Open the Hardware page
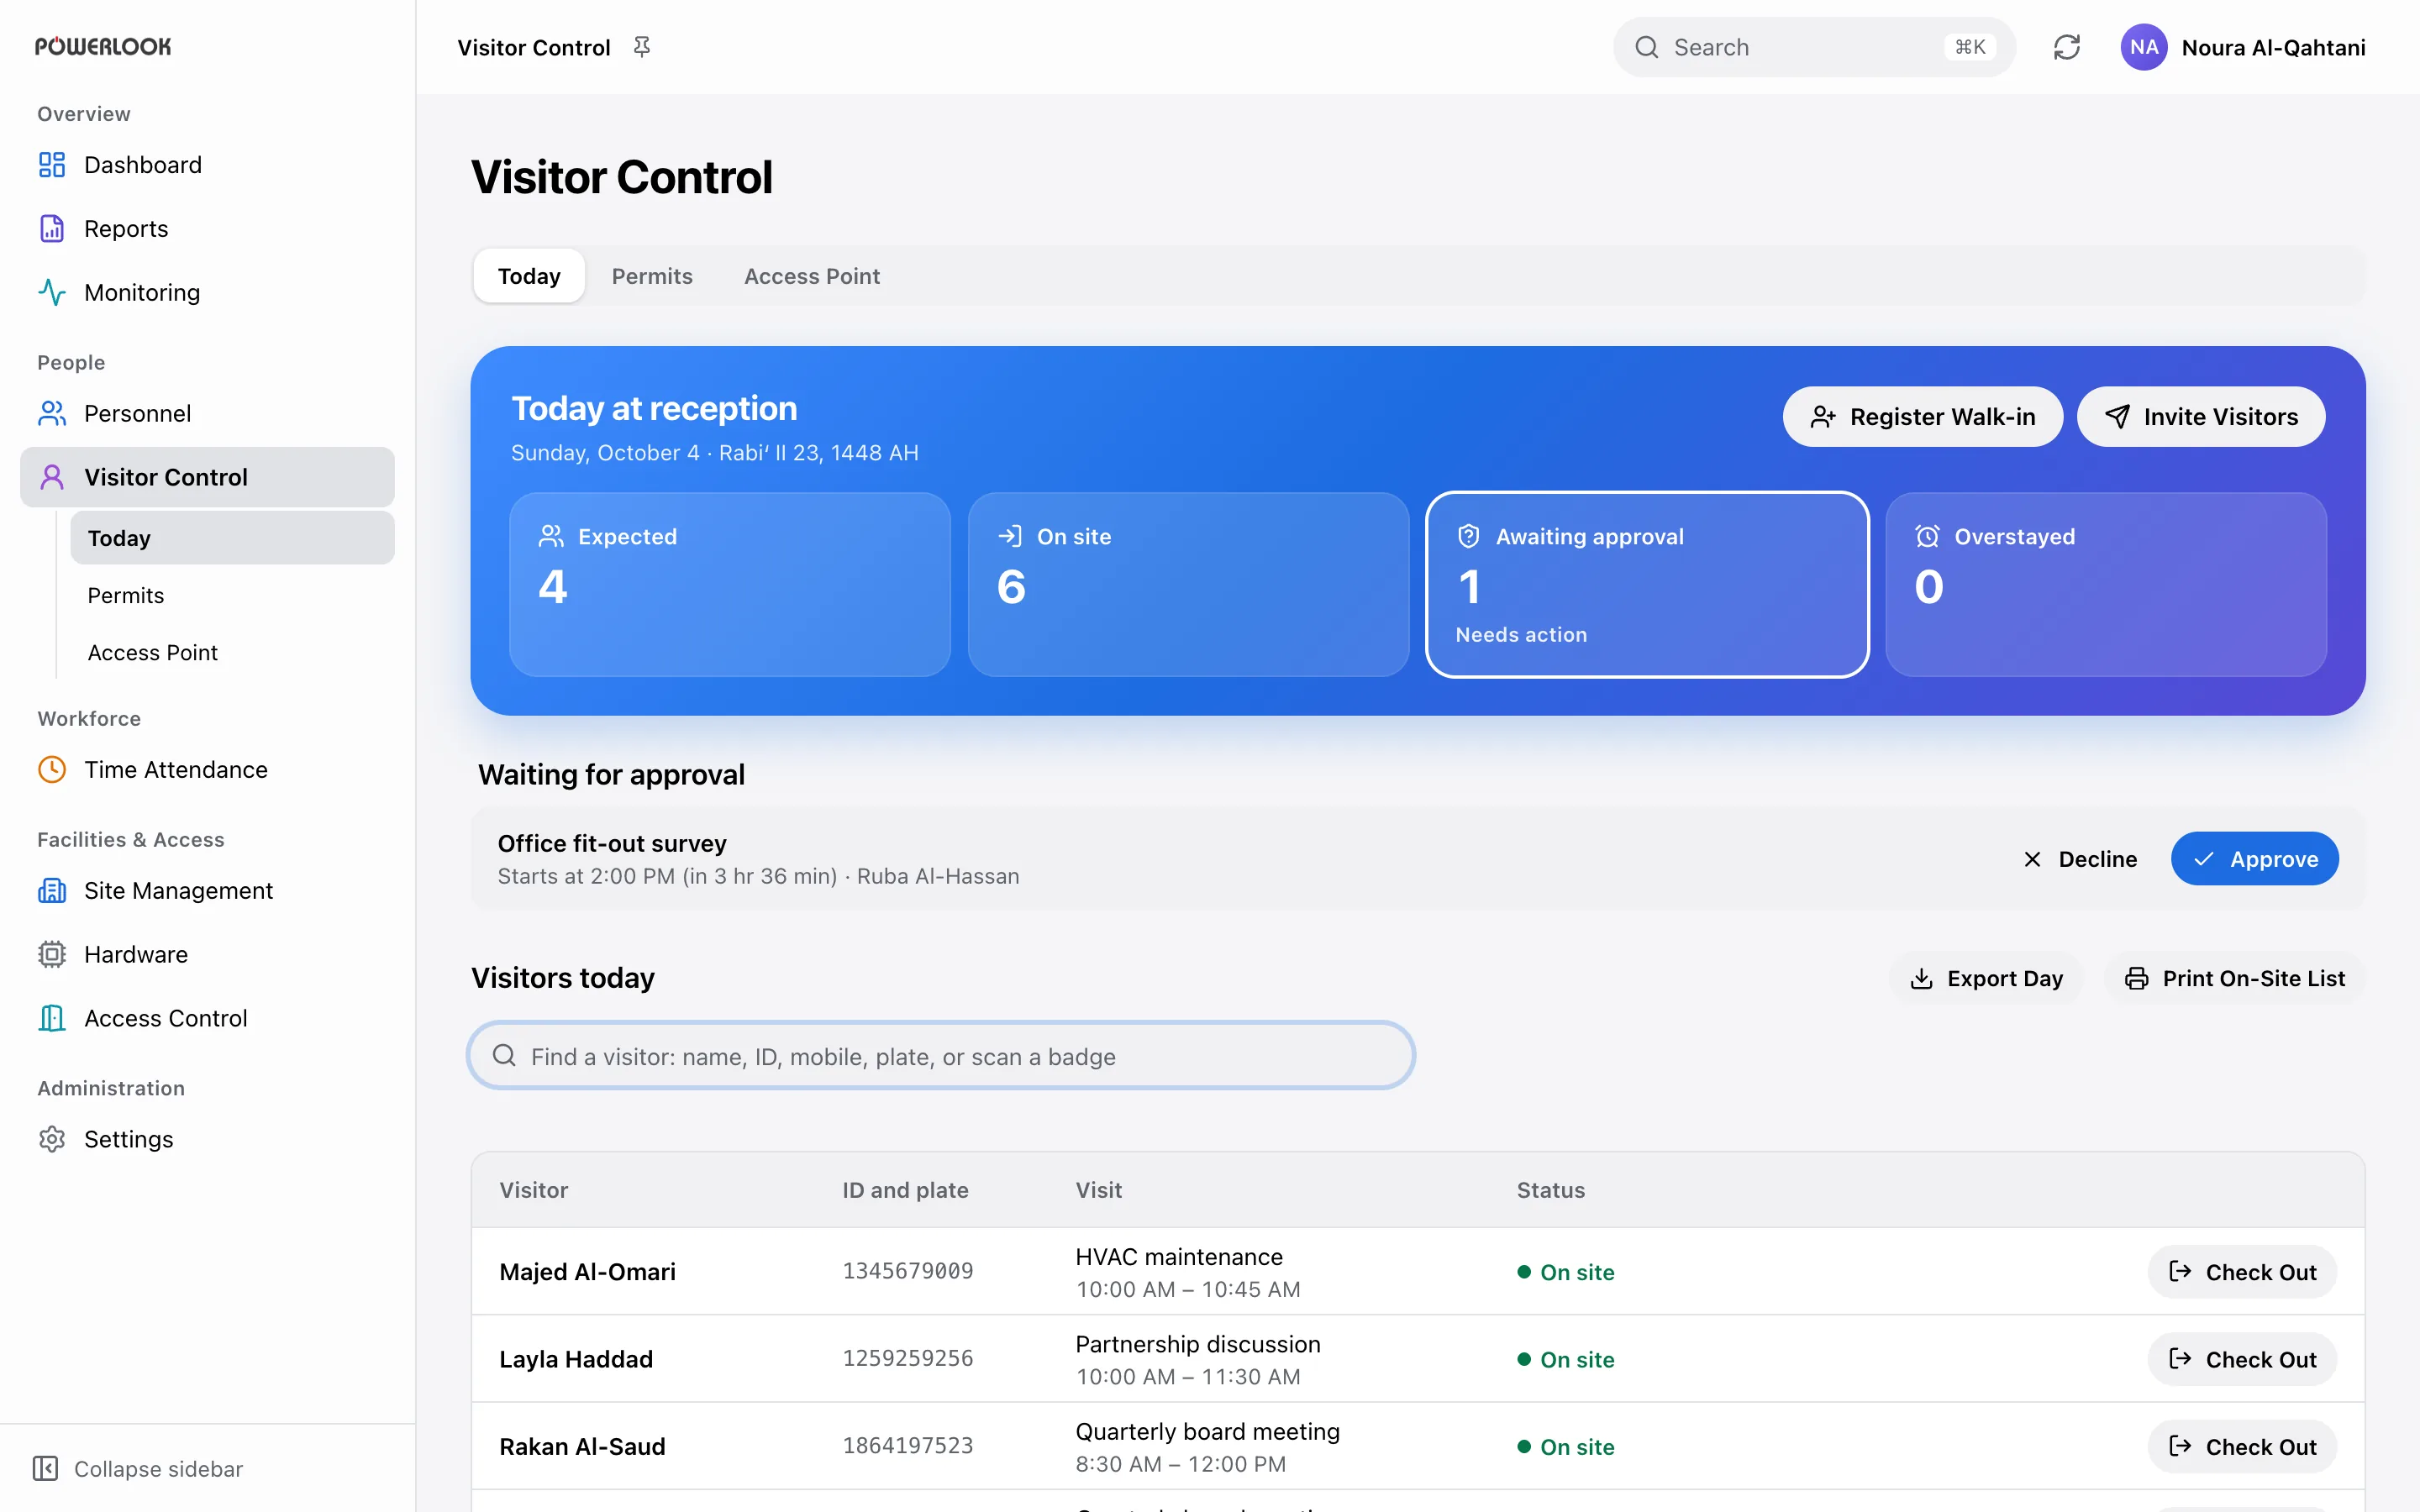This screenshot has height=1512, width=2420. click(207, 955)
